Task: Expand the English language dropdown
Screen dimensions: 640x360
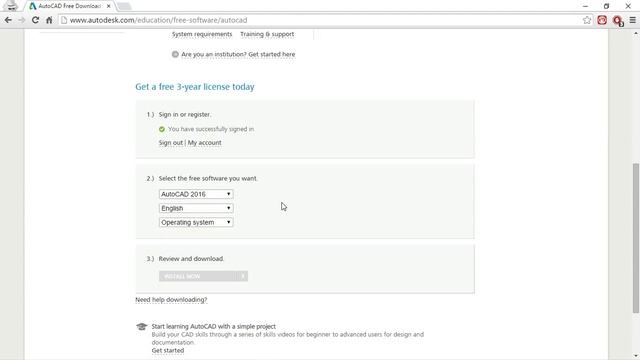Action: pos(196,208)
